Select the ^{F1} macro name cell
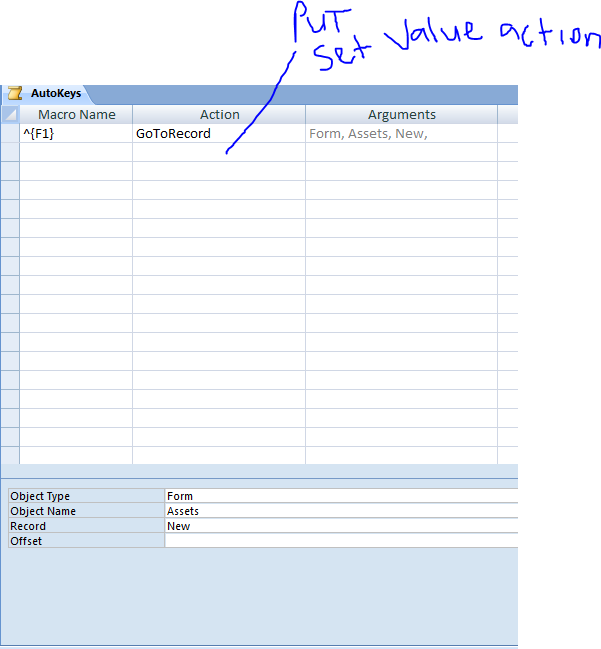Viewport: 601px width, 649px height. tap(76, 133)
